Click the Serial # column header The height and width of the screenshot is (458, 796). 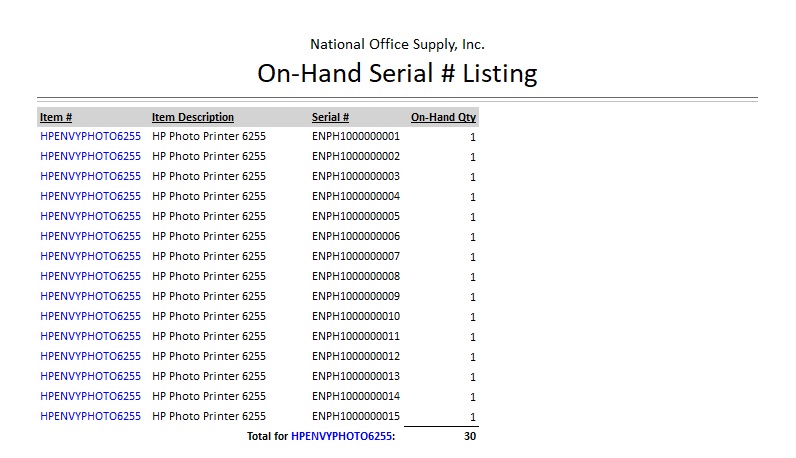coord(330,117)
